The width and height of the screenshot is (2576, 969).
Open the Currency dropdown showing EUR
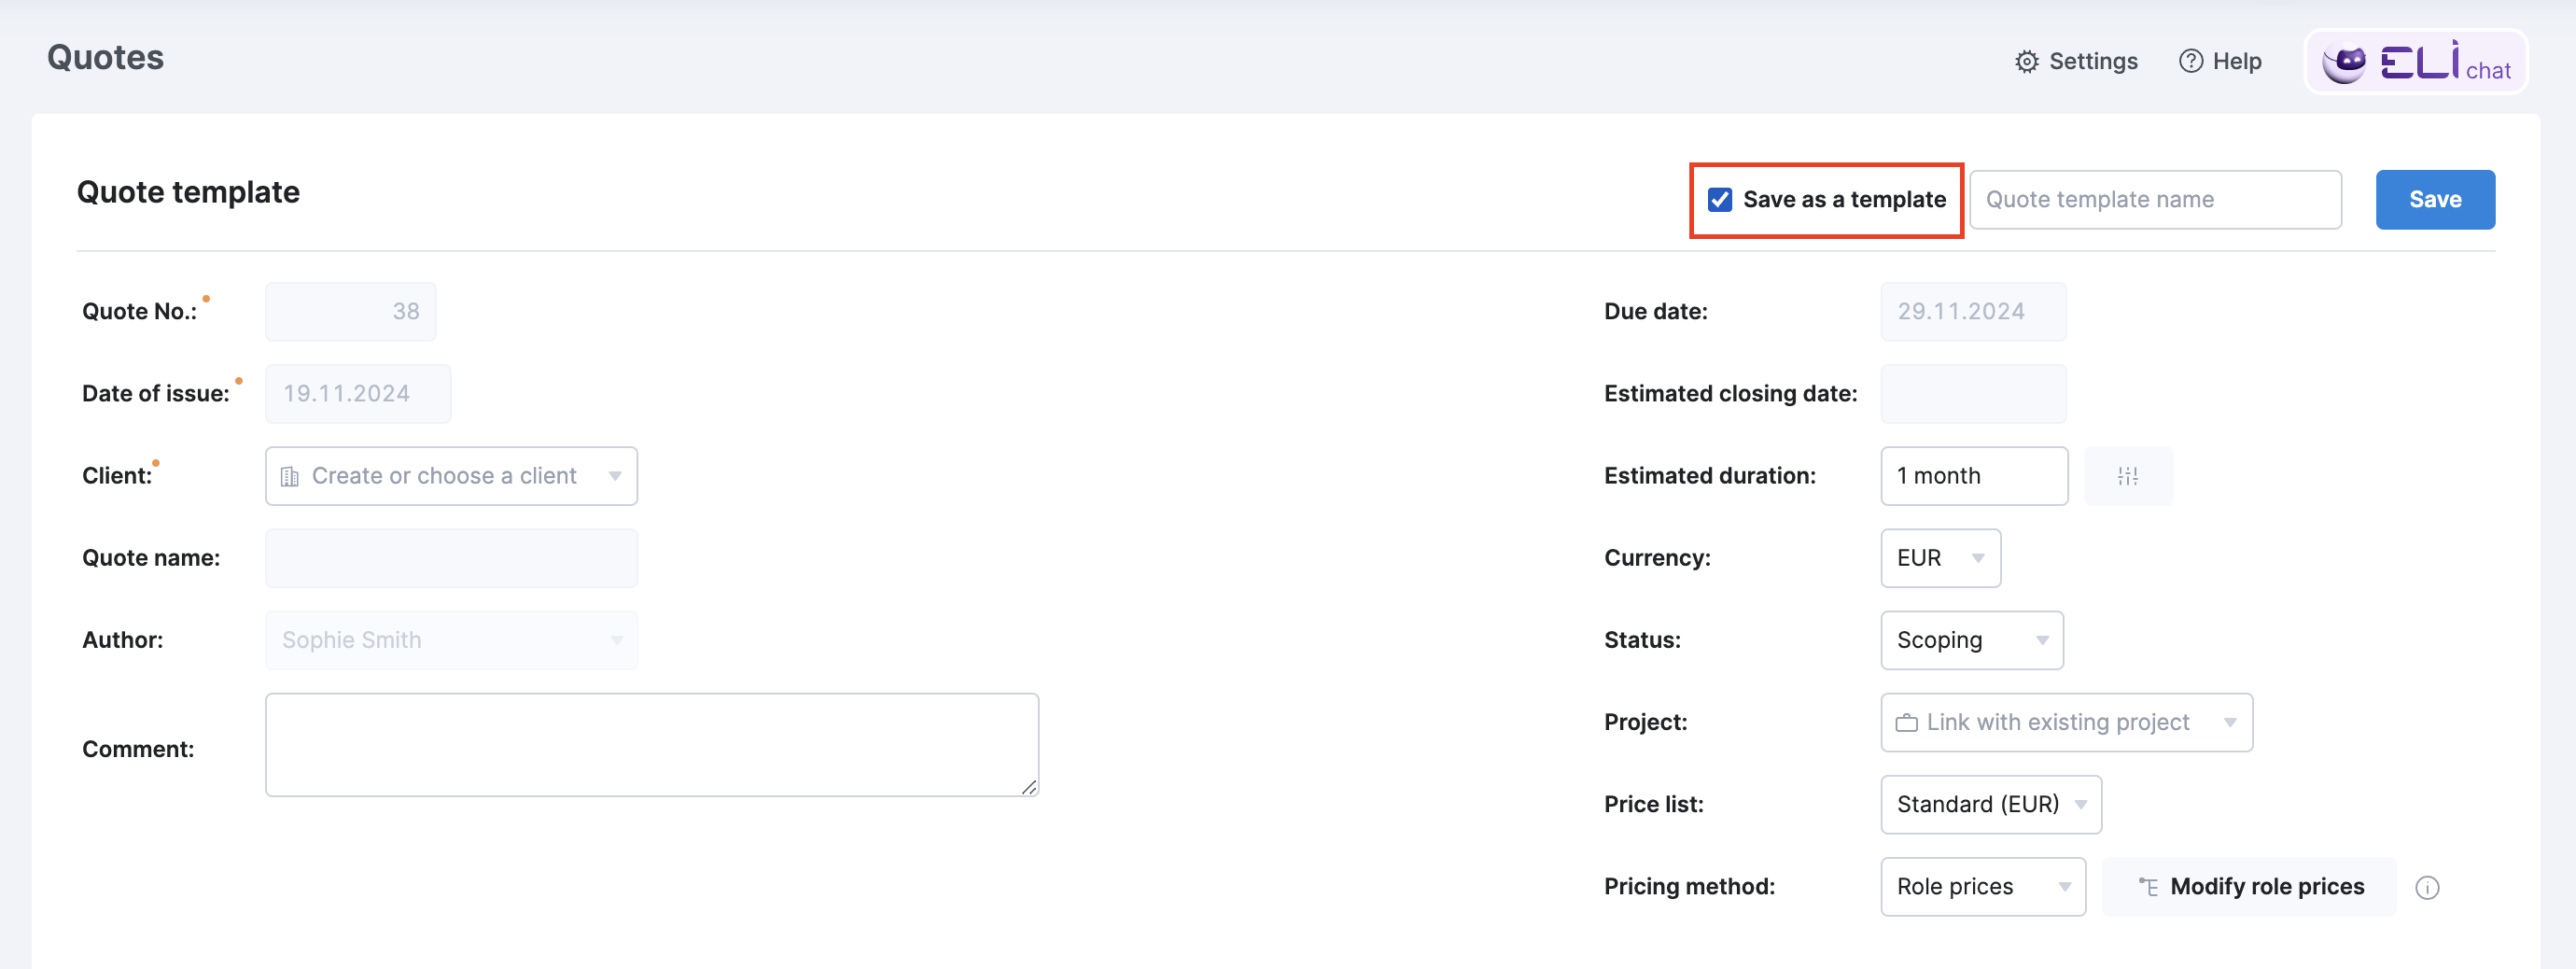click(1939, 558)
